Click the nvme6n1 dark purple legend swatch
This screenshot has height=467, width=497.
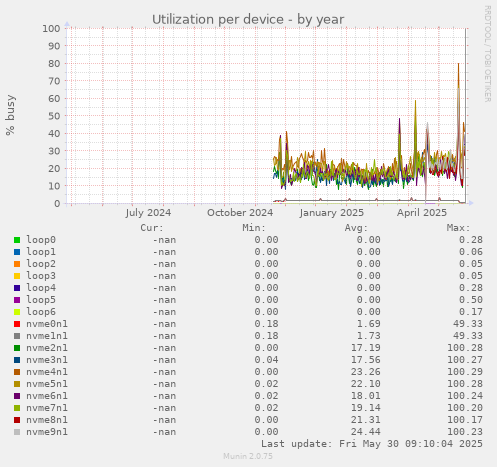coord(17,396)
